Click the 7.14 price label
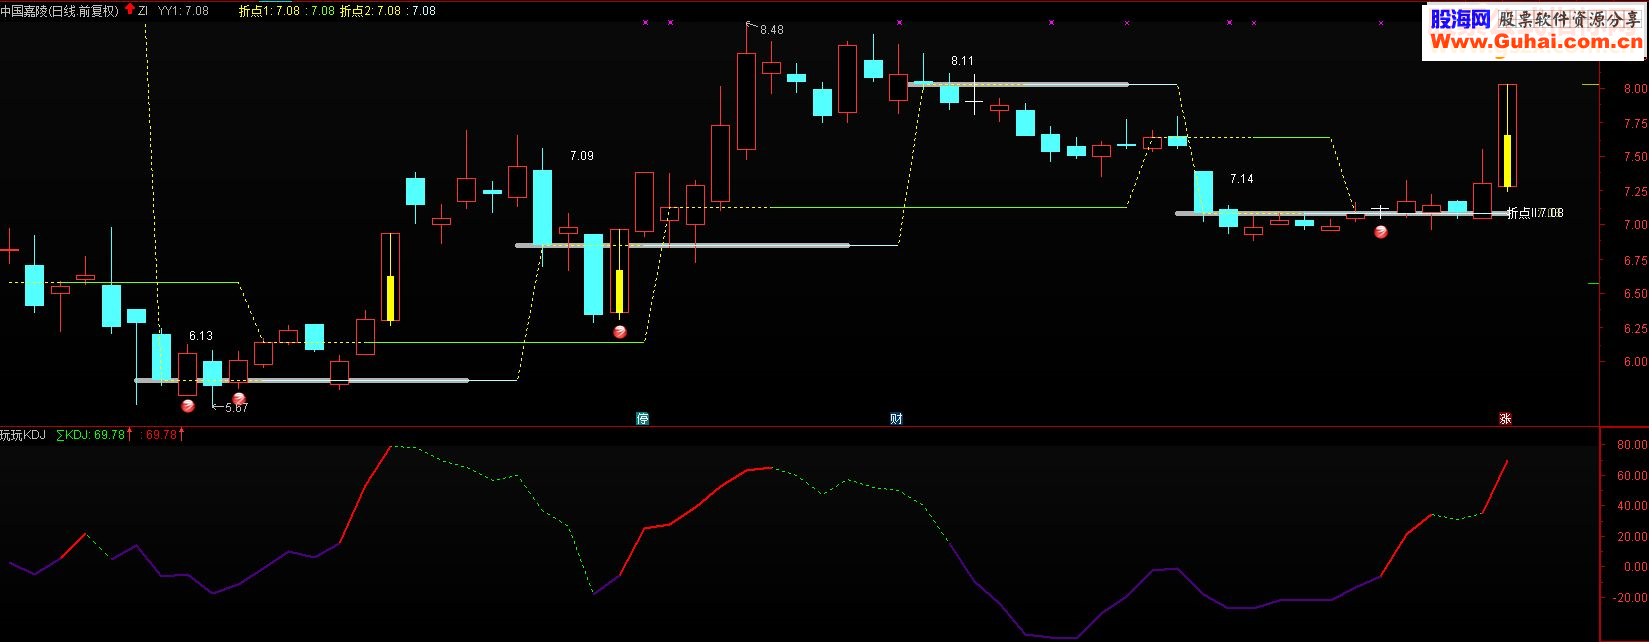 (x=1242, y=179)
